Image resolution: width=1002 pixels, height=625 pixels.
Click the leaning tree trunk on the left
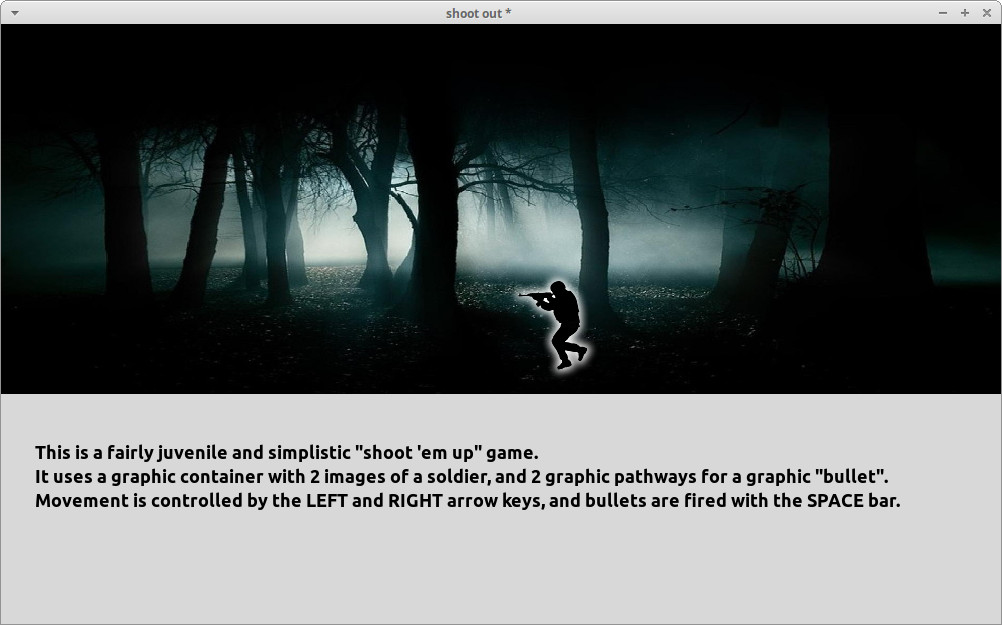click(x=205, y=220)
